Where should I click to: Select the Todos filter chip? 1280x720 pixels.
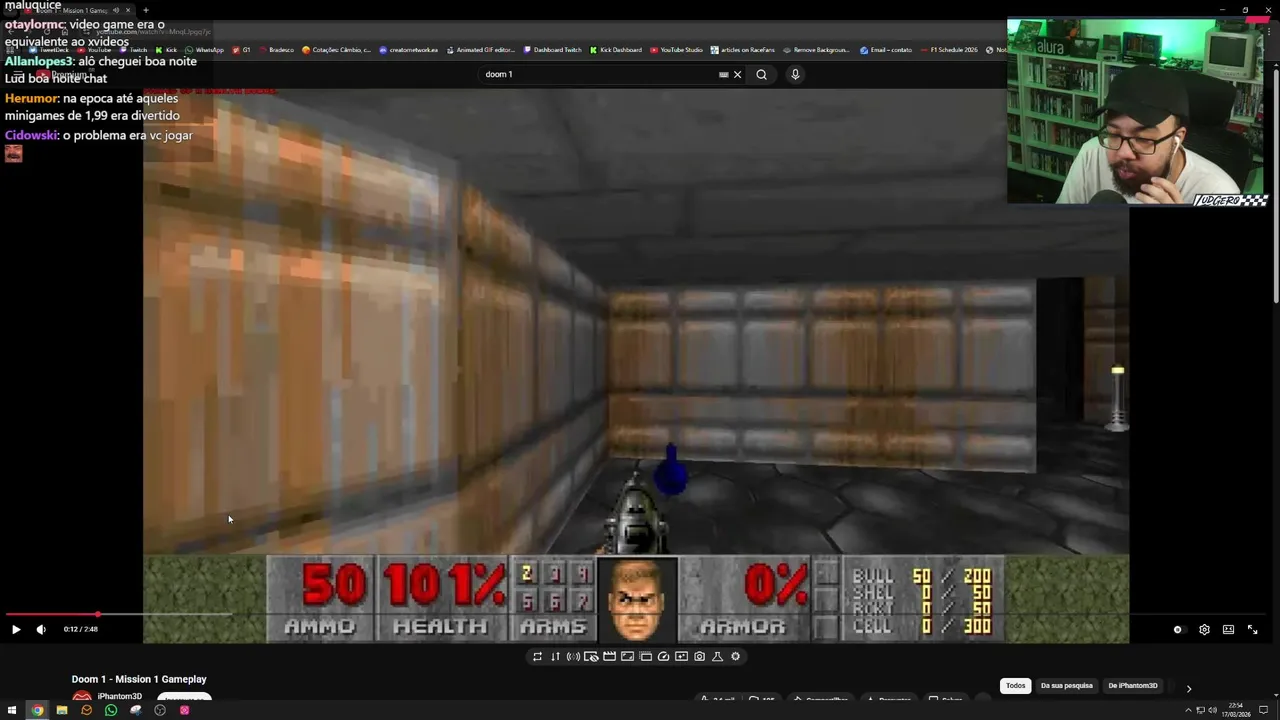point(1015,686)
